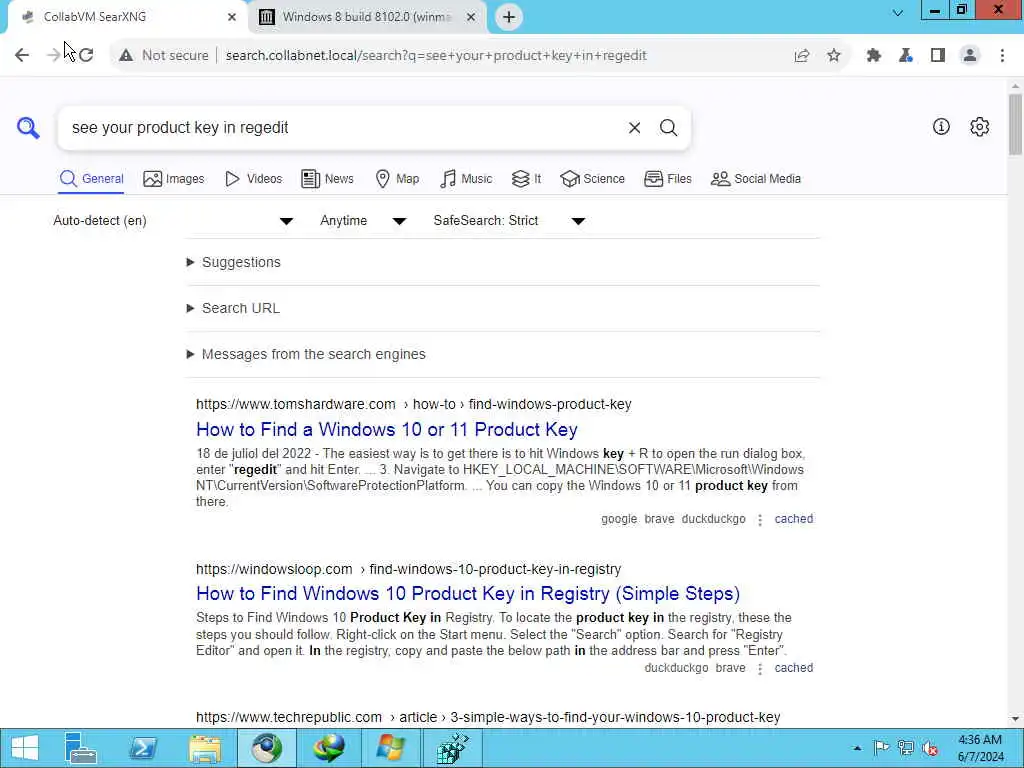This screenshot has width=1024, height=768.
Task: Open the browser profile avatar
Action: click(x=970, y=56)
